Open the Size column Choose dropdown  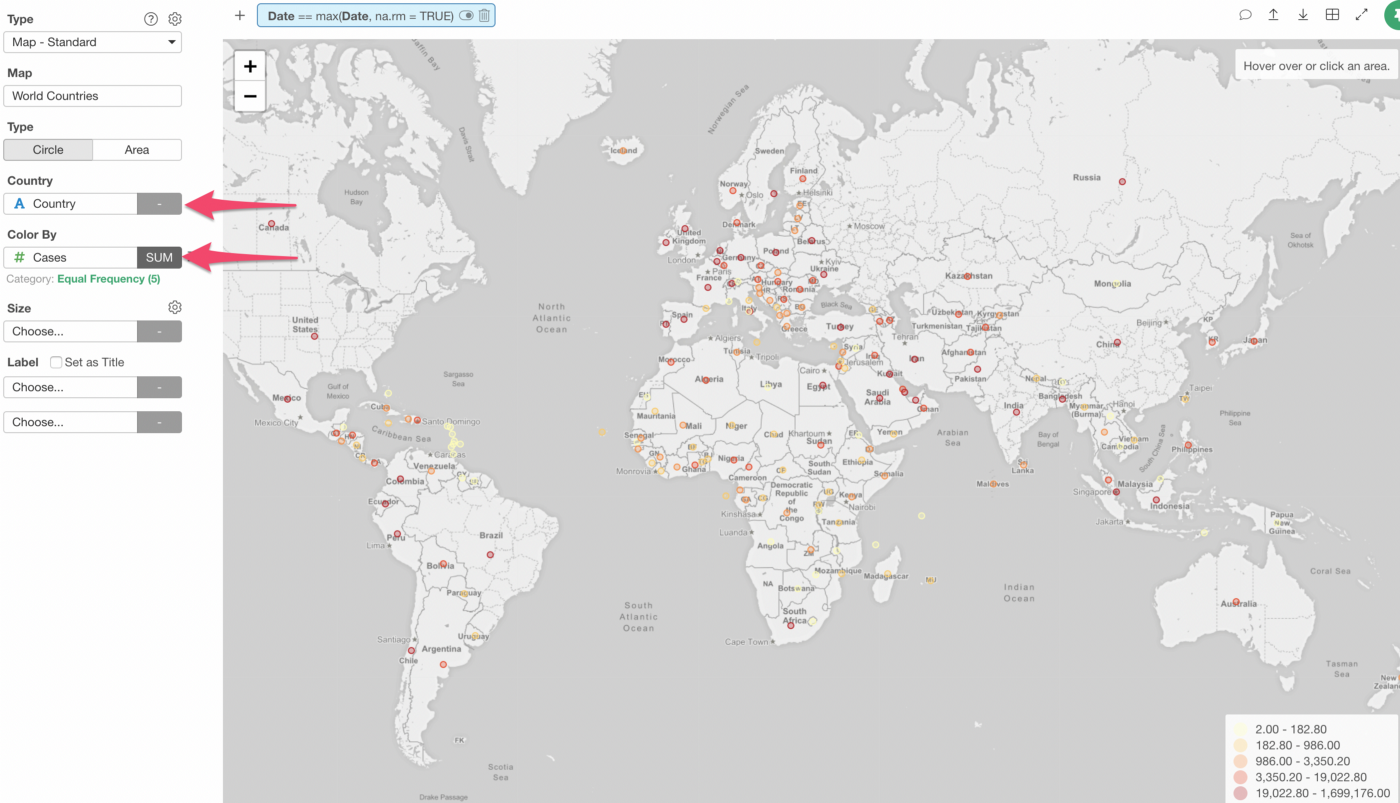(x=70, y=331)
